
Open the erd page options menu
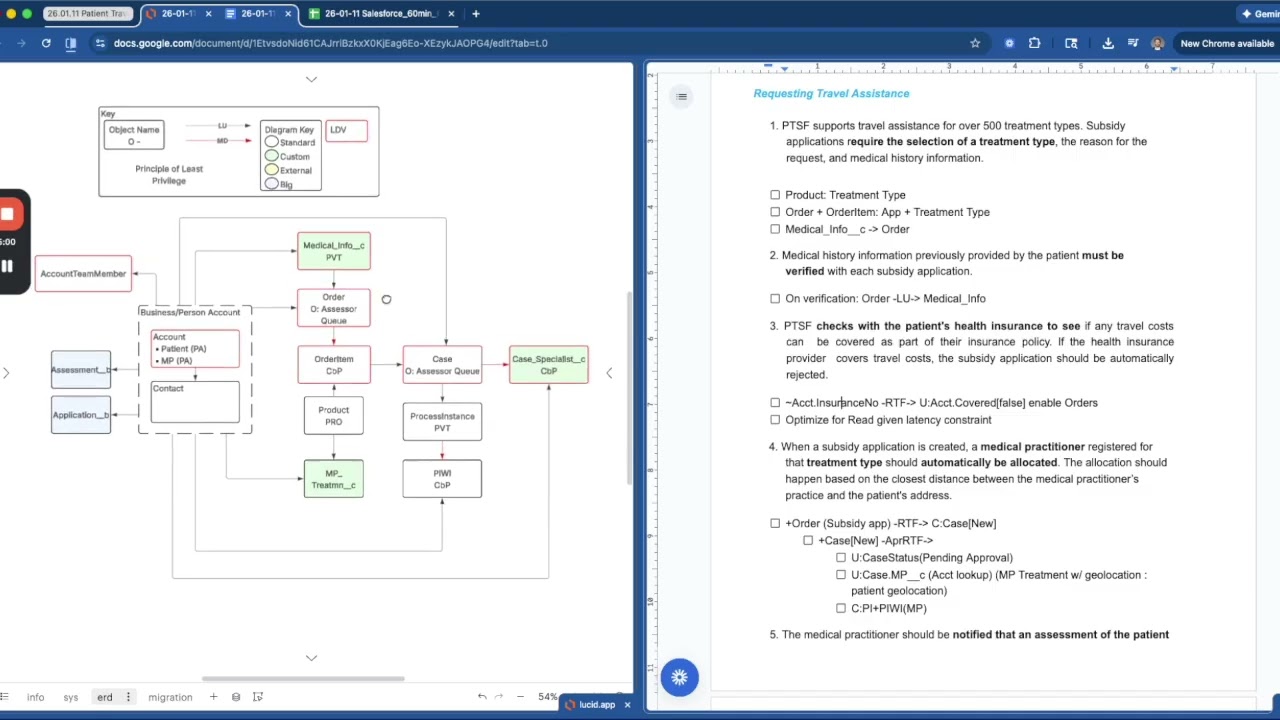click(x=128, y=697)
